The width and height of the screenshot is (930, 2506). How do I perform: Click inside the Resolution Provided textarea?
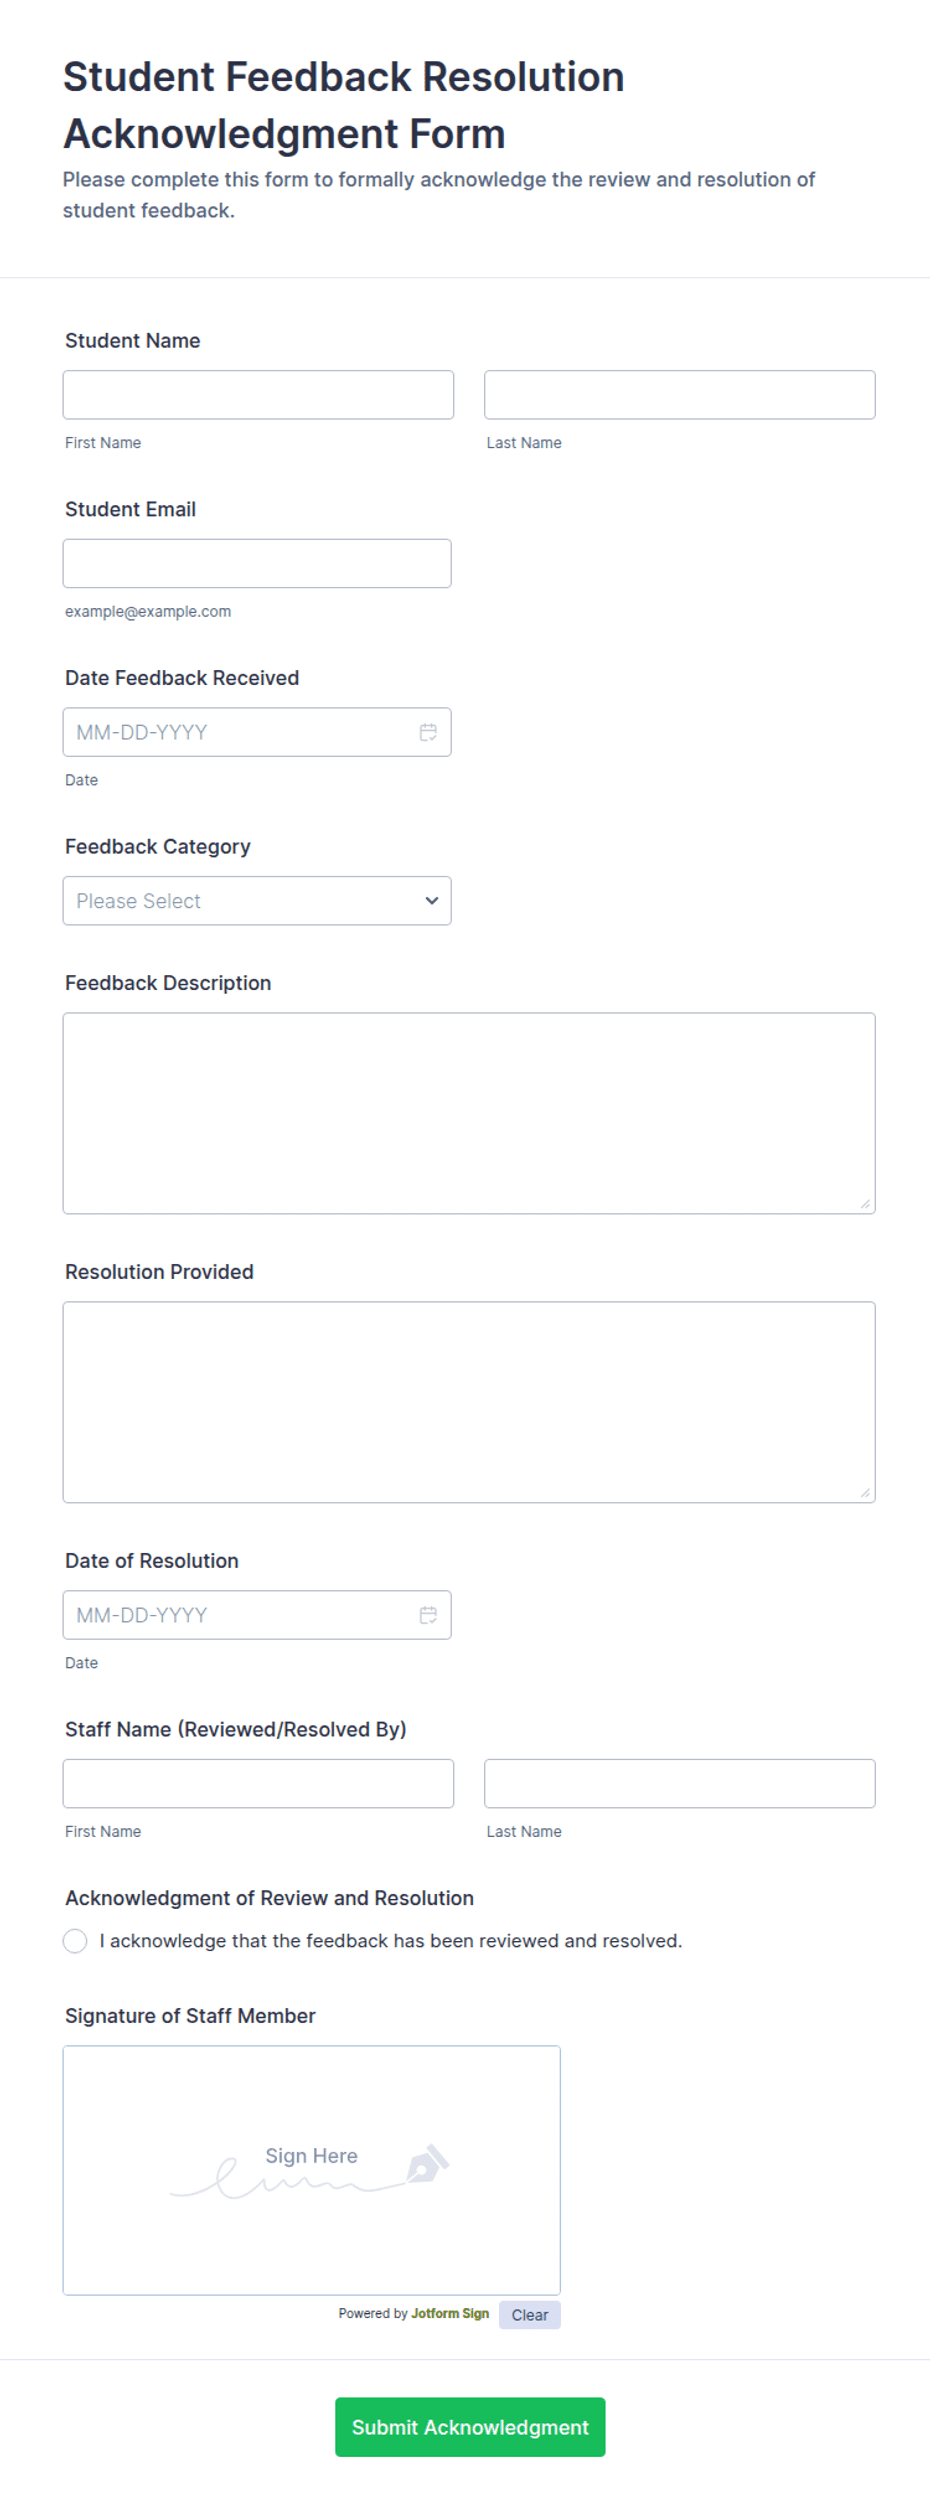(469, 1402)
